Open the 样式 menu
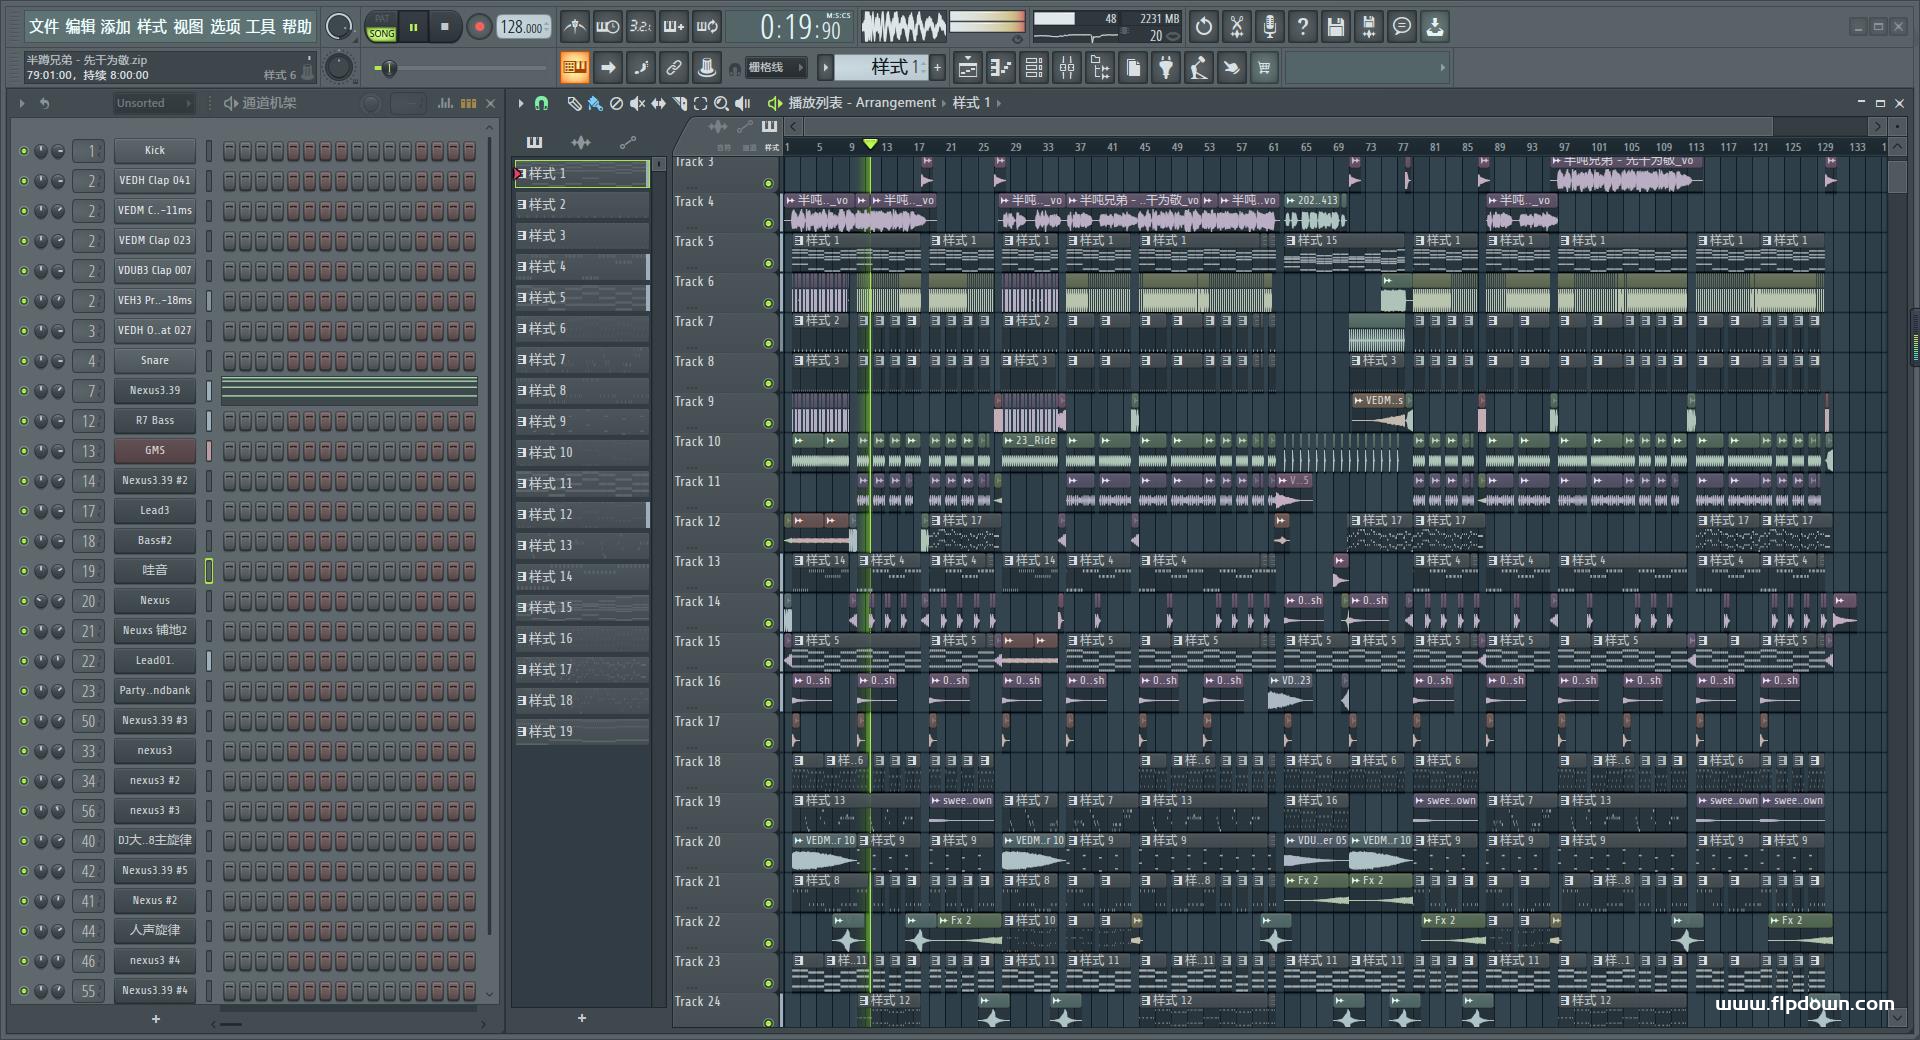This screenshot has height=1040, width=1920. click(x=152, y=27)
